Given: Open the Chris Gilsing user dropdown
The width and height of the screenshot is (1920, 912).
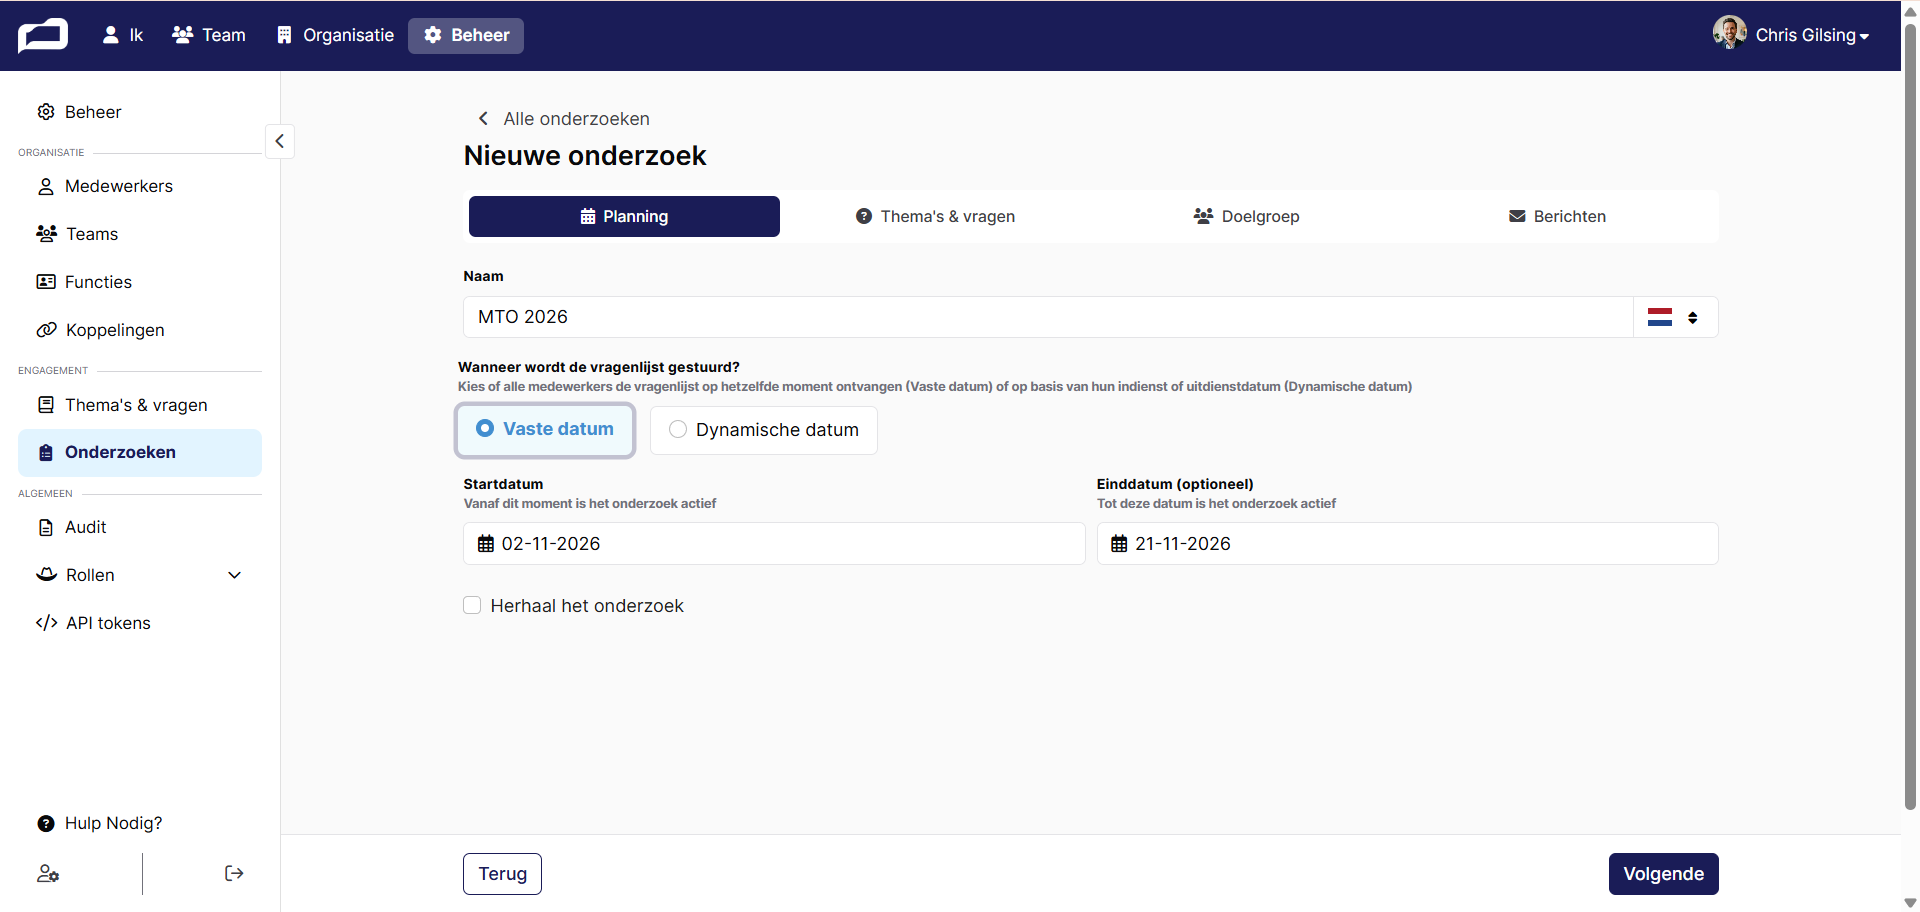Looking at the screenshot, I should [x=1791, y=34].
